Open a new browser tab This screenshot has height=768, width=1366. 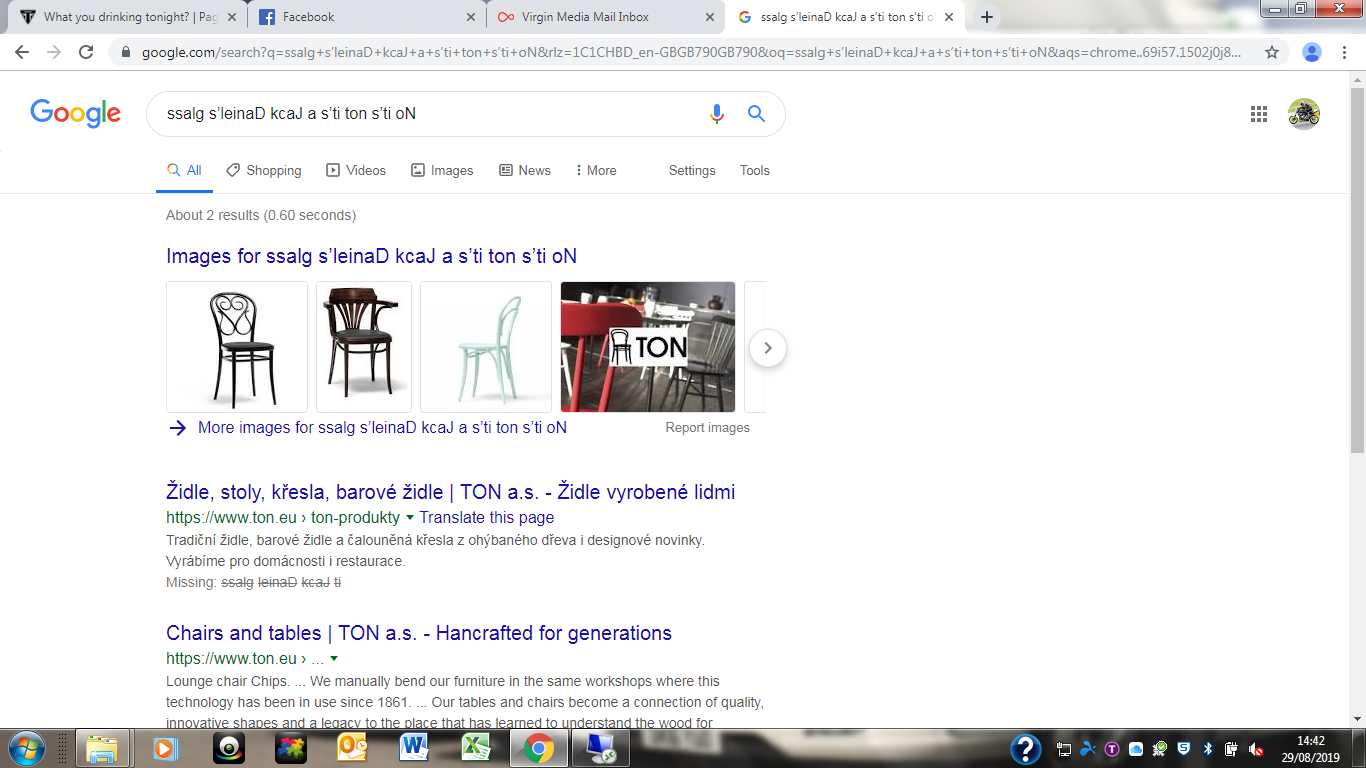tap(987, 17)
